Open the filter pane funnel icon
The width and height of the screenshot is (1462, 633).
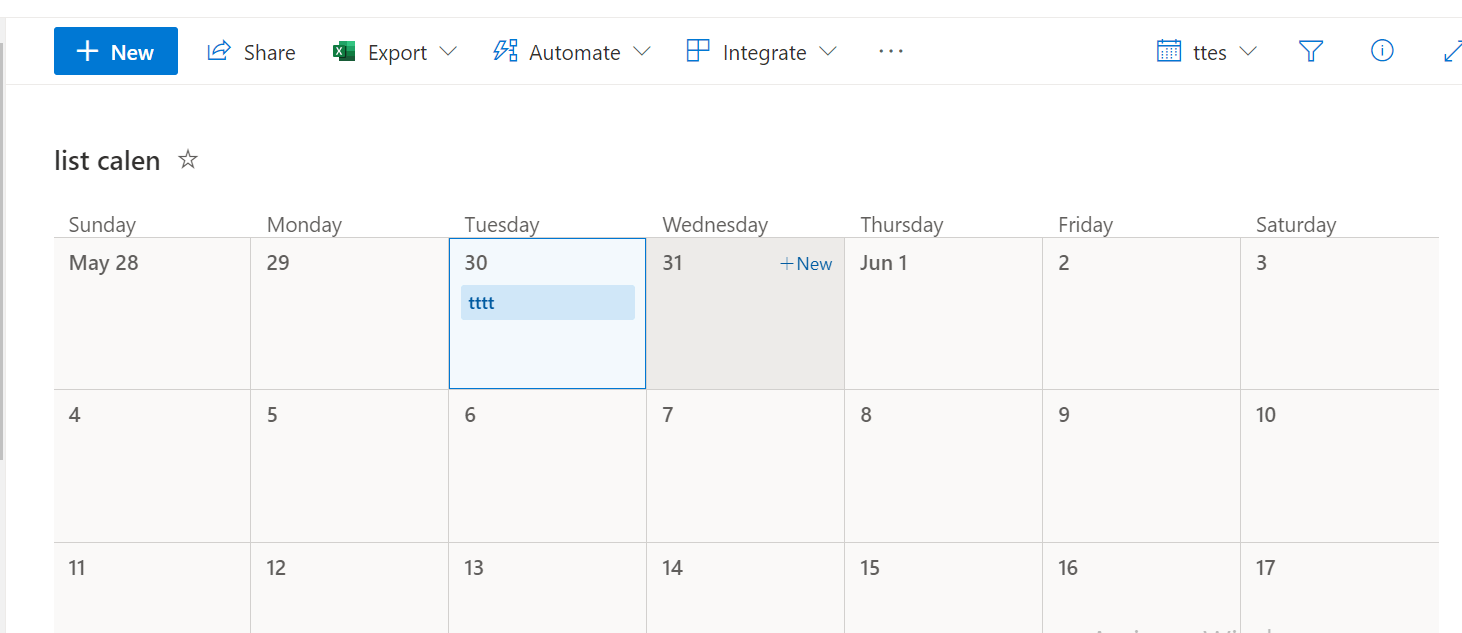coord(1311,52)
